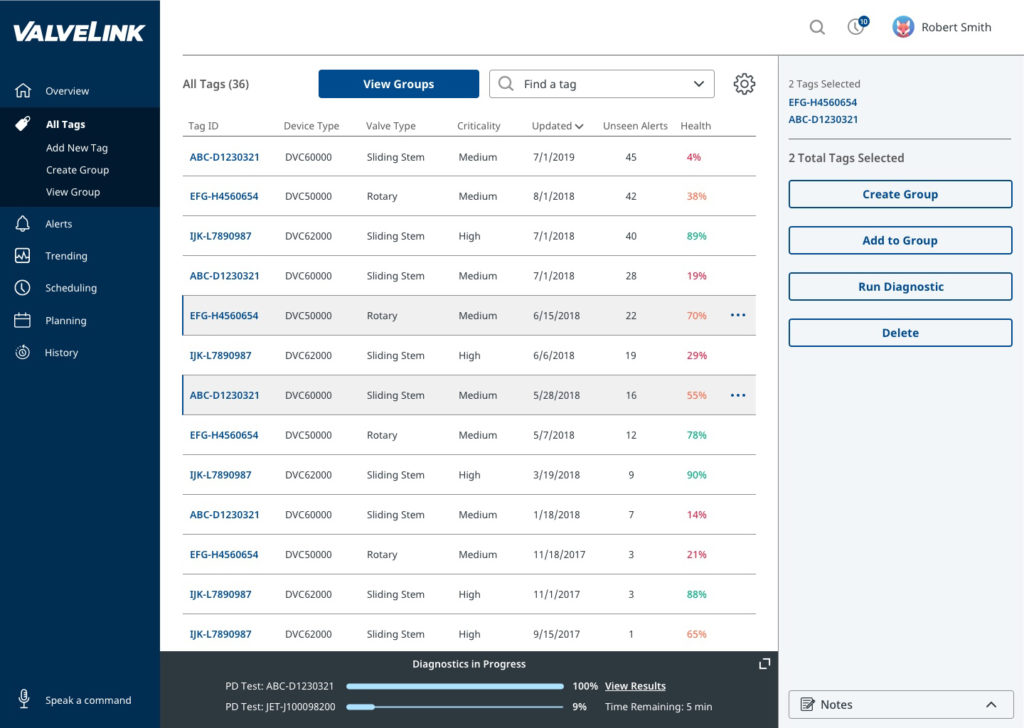The height and width of the screenshot is (728, 1024).
Task: Click the Trending chart icon
Action: [23, 256]
